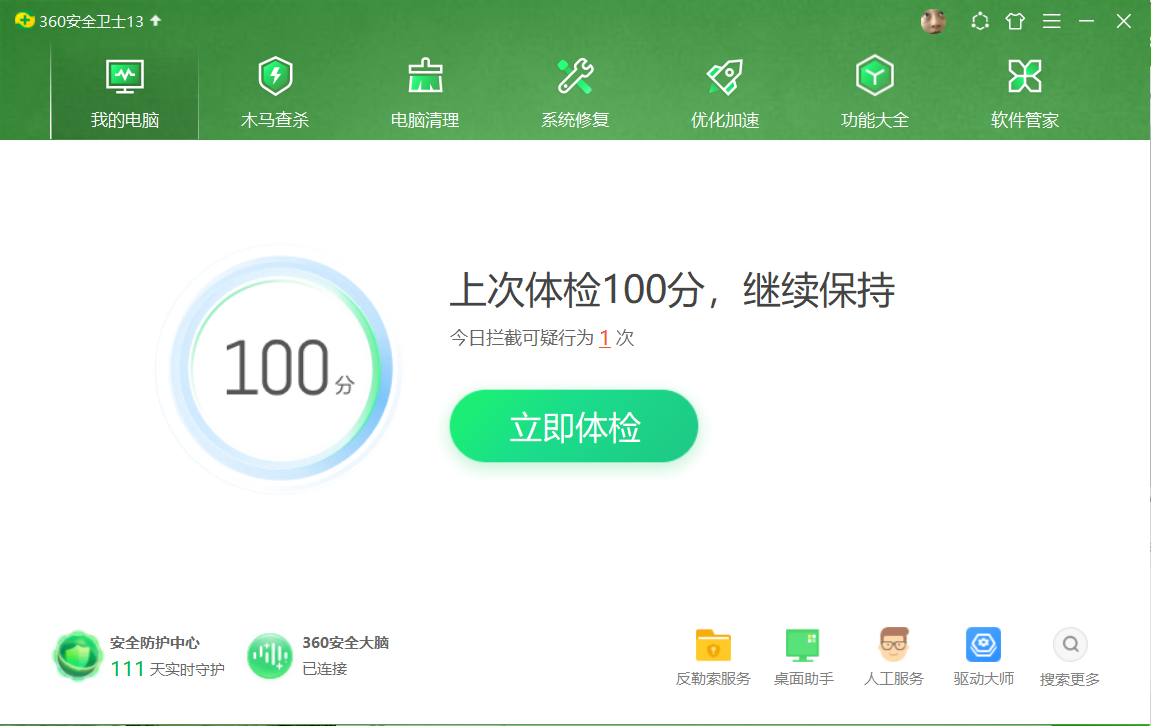Launch 反勒索服务 folder icon

[713, 645]
